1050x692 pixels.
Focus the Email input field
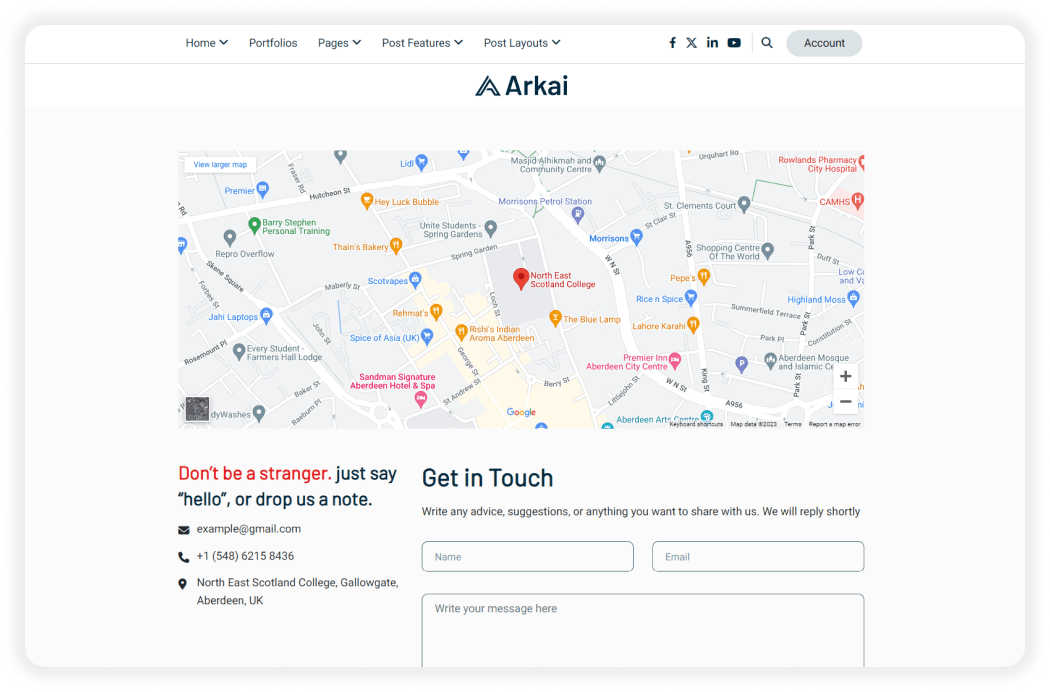click(758, 557)
